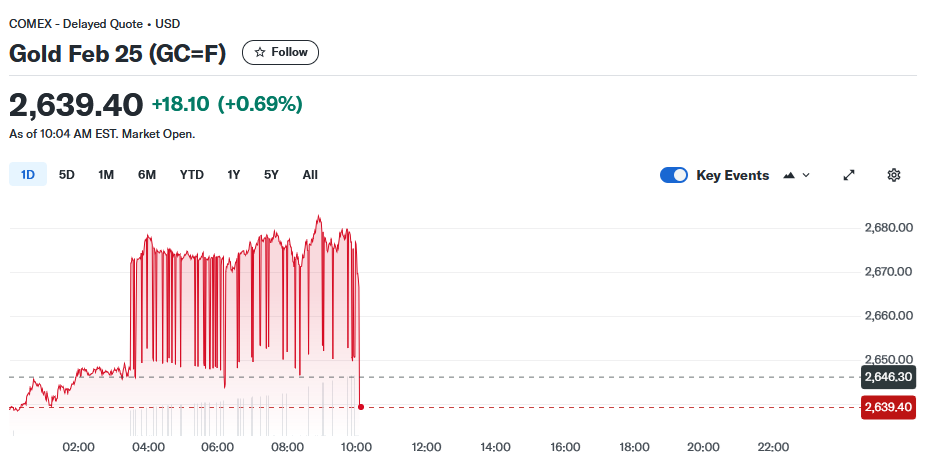932x466 pixels.
Task: Click the 2,660.00 axis label
Action: coord(889,316)
